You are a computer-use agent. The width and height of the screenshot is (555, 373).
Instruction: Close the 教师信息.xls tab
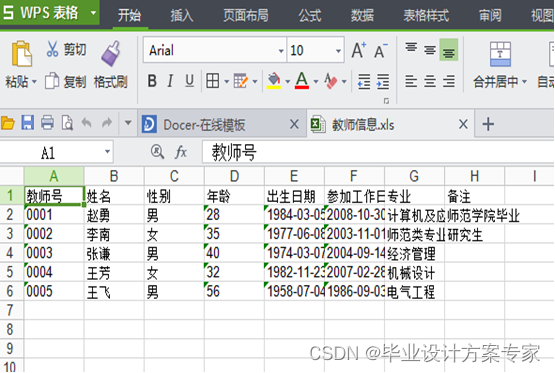point(463,124)
